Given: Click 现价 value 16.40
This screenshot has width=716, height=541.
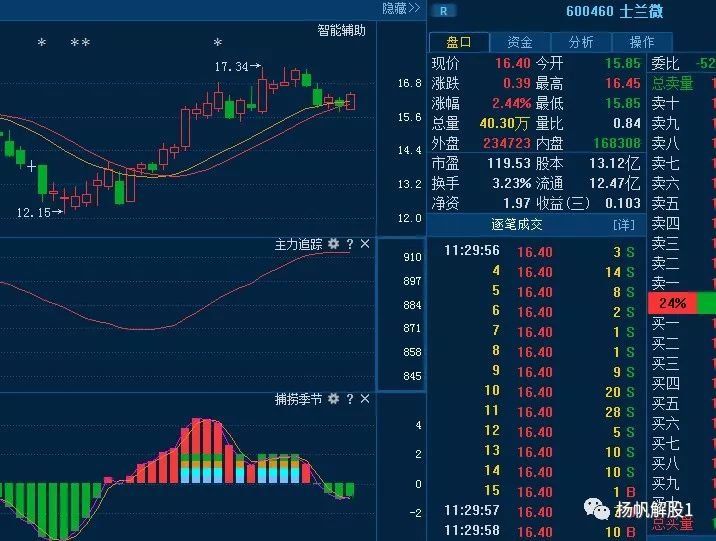Looking at the screenshot, I should click(513, 63).
